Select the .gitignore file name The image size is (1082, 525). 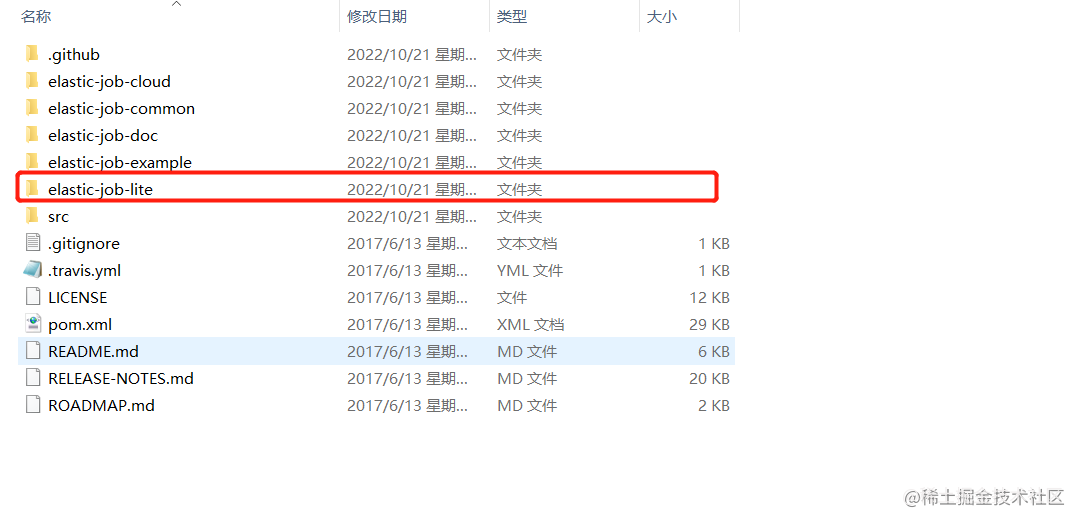(83, 244)
